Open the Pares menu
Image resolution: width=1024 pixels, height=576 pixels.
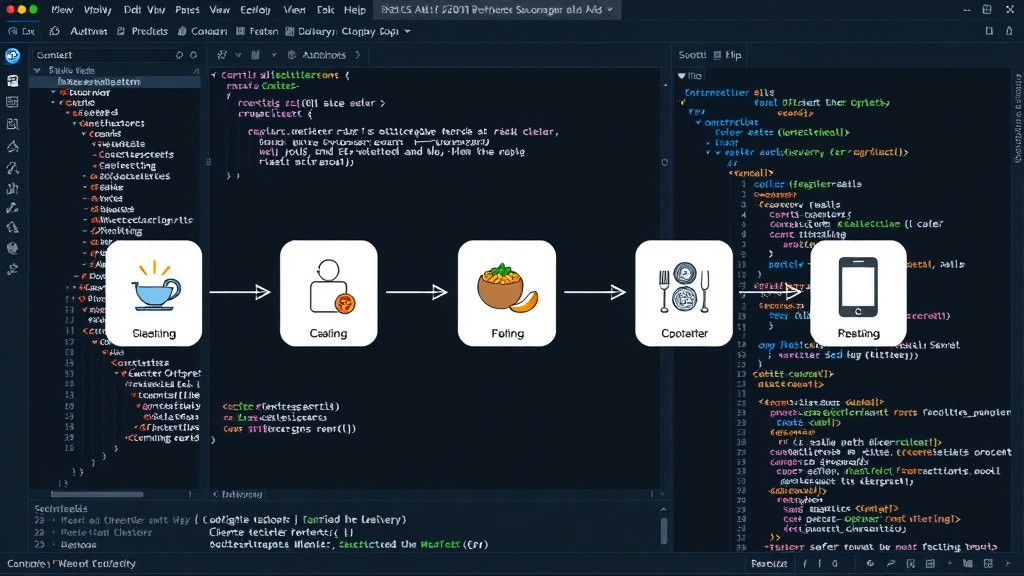click(x=187, y=10)
